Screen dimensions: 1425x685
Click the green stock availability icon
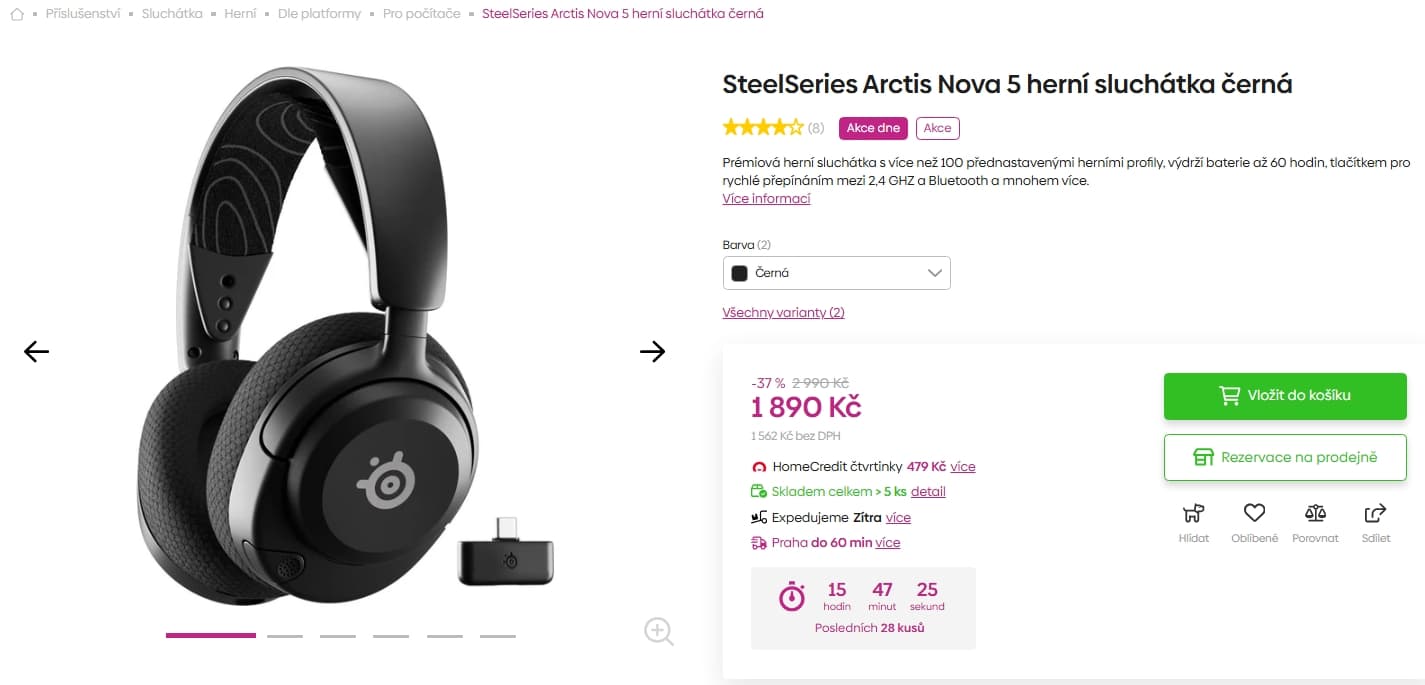tap(759, 491)
